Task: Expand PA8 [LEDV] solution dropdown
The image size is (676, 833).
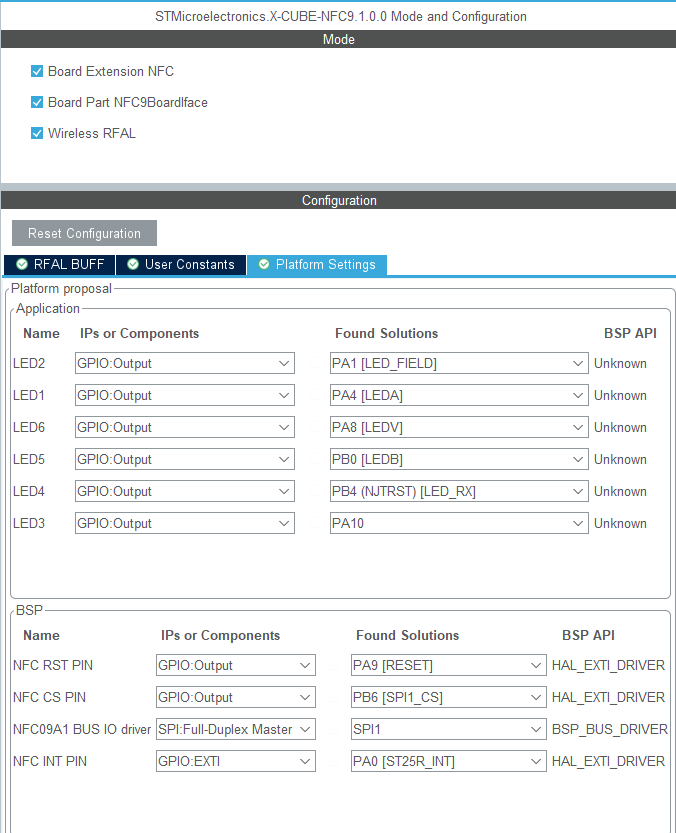Action: [459, 427]
